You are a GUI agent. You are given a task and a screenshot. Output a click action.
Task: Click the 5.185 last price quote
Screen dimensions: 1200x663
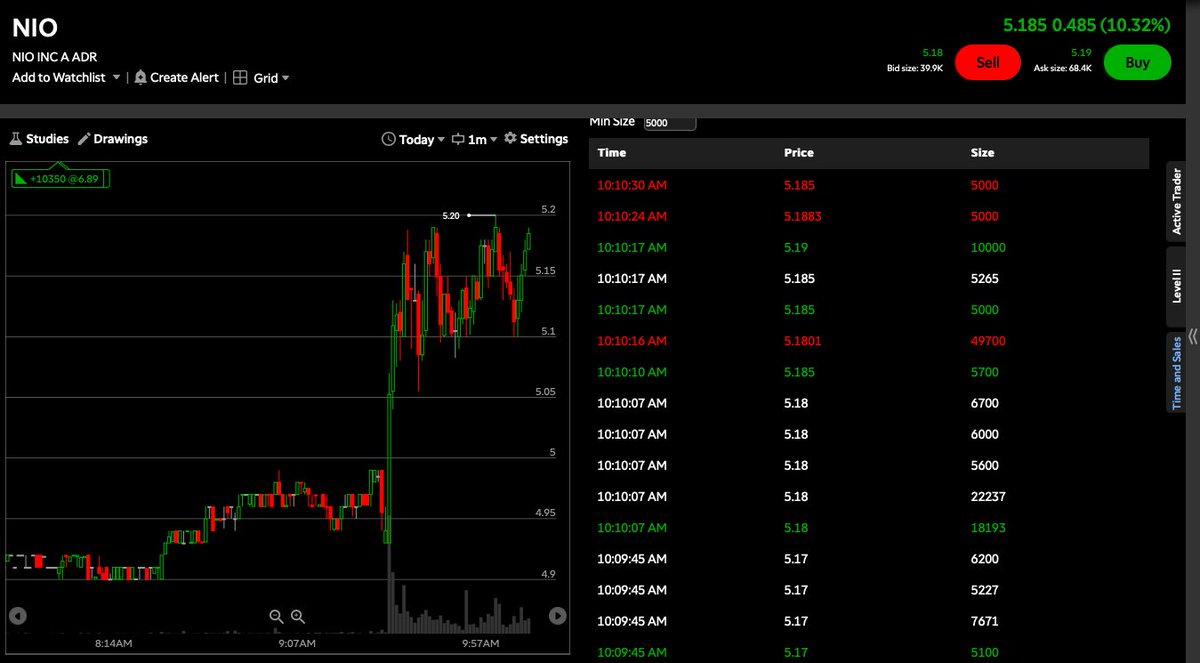point(1024,25)
